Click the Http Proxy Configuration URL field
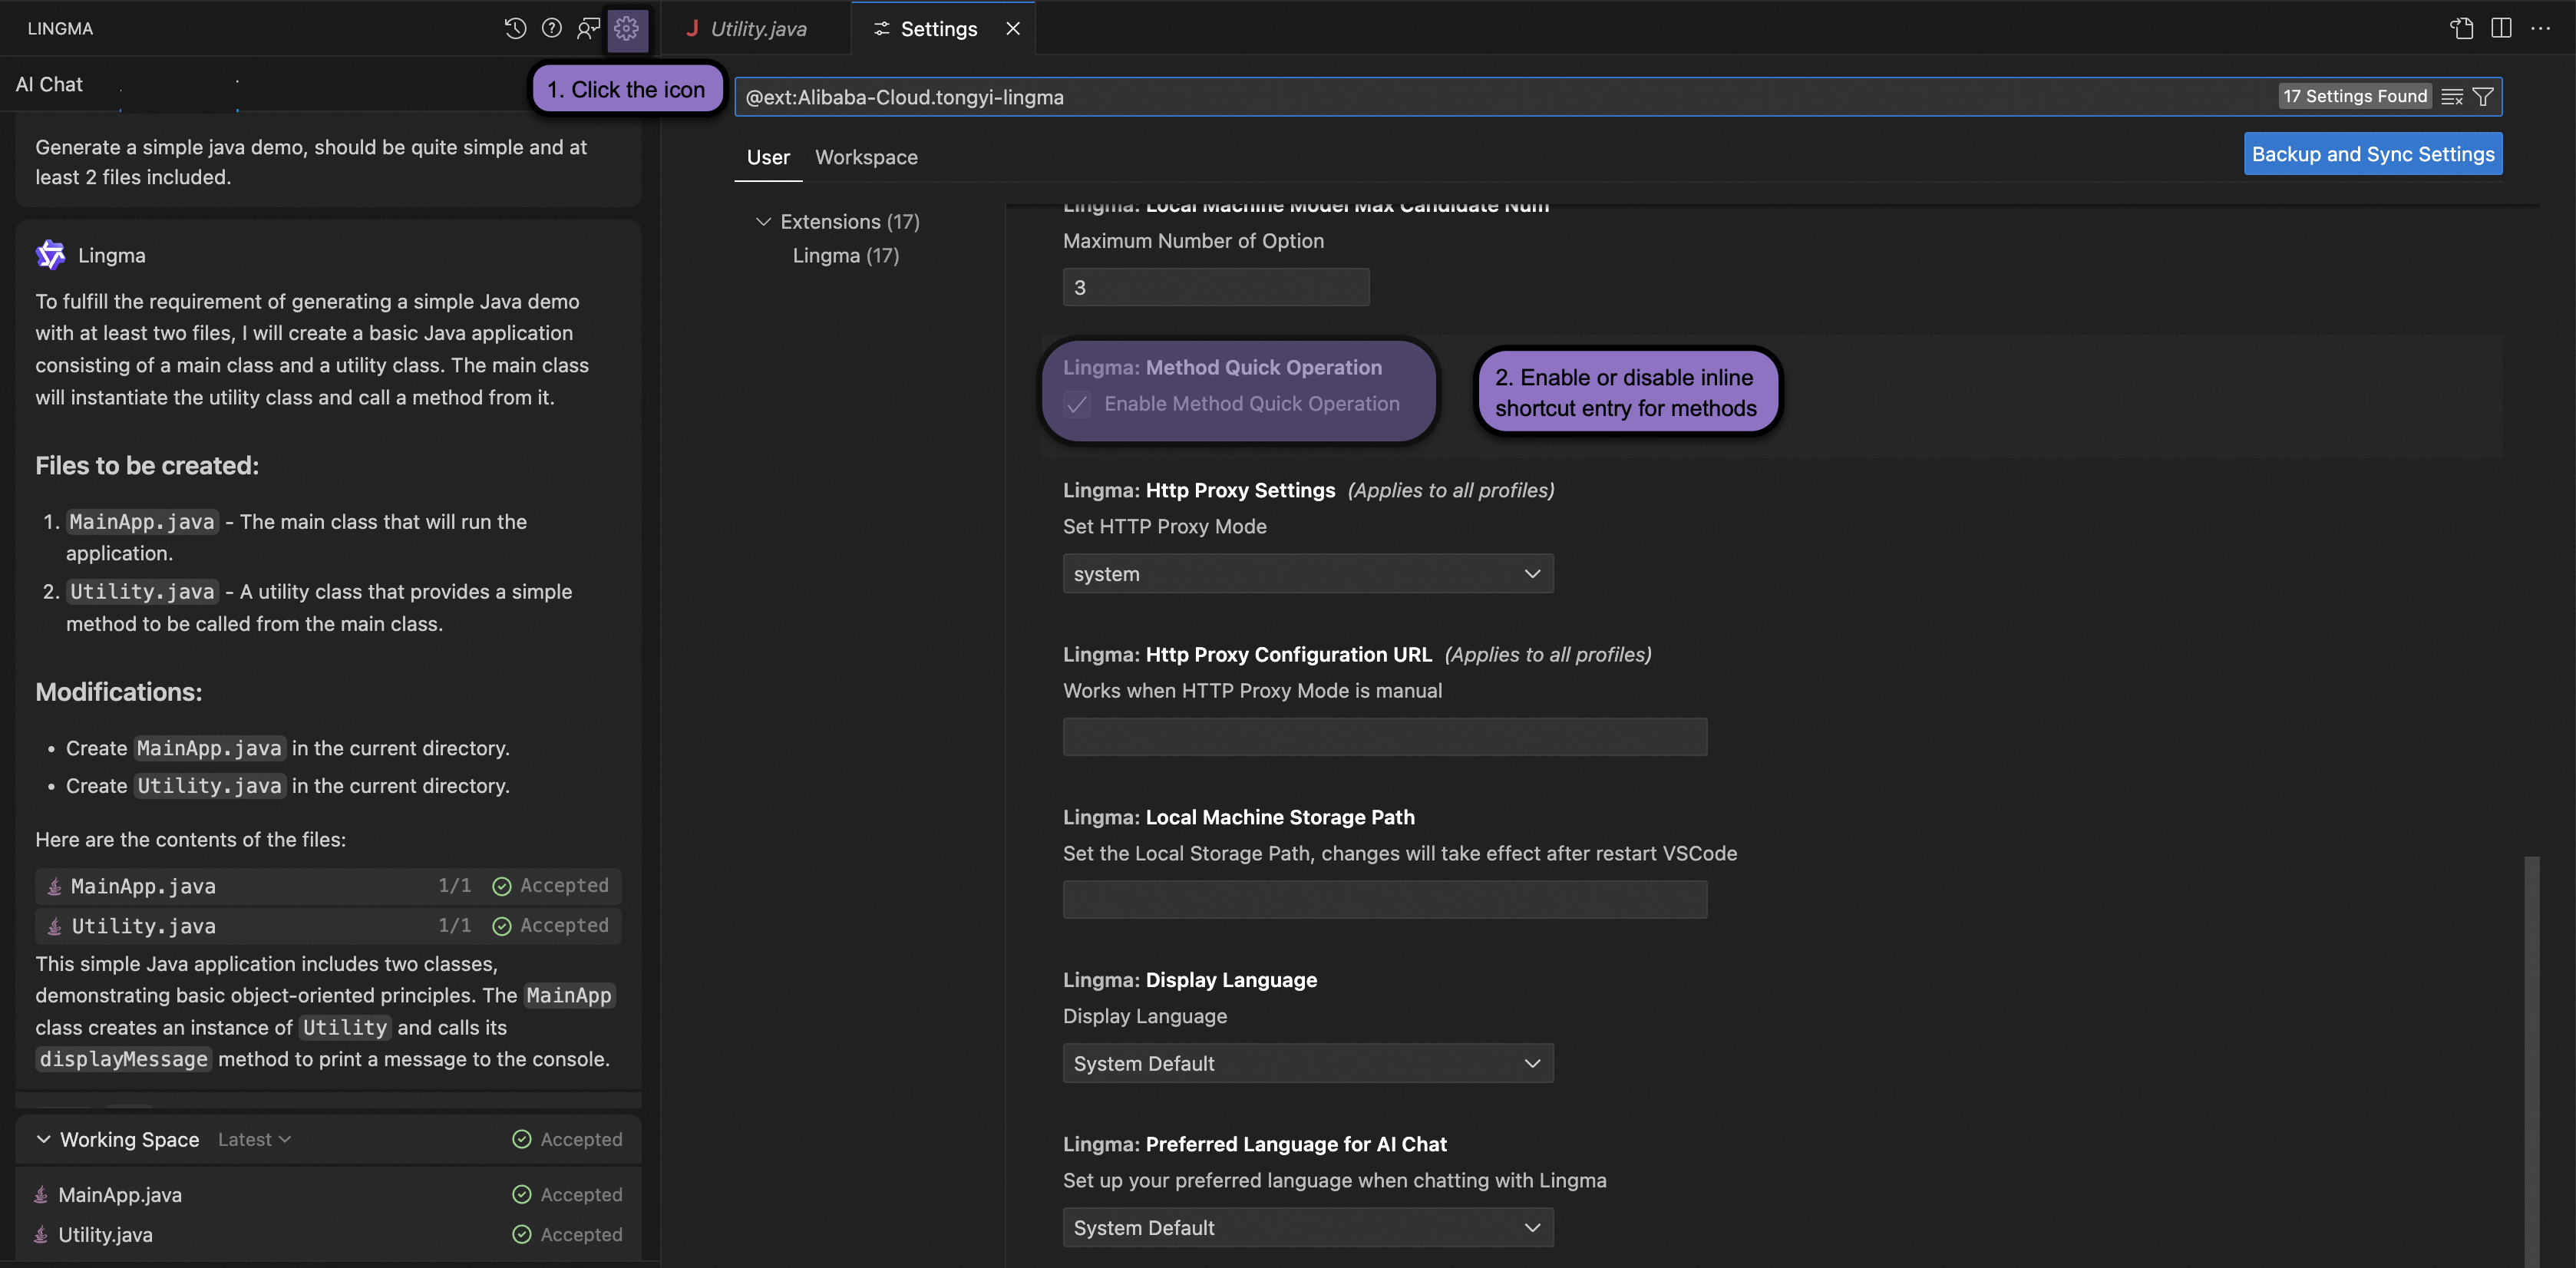 click(1385, 737)
